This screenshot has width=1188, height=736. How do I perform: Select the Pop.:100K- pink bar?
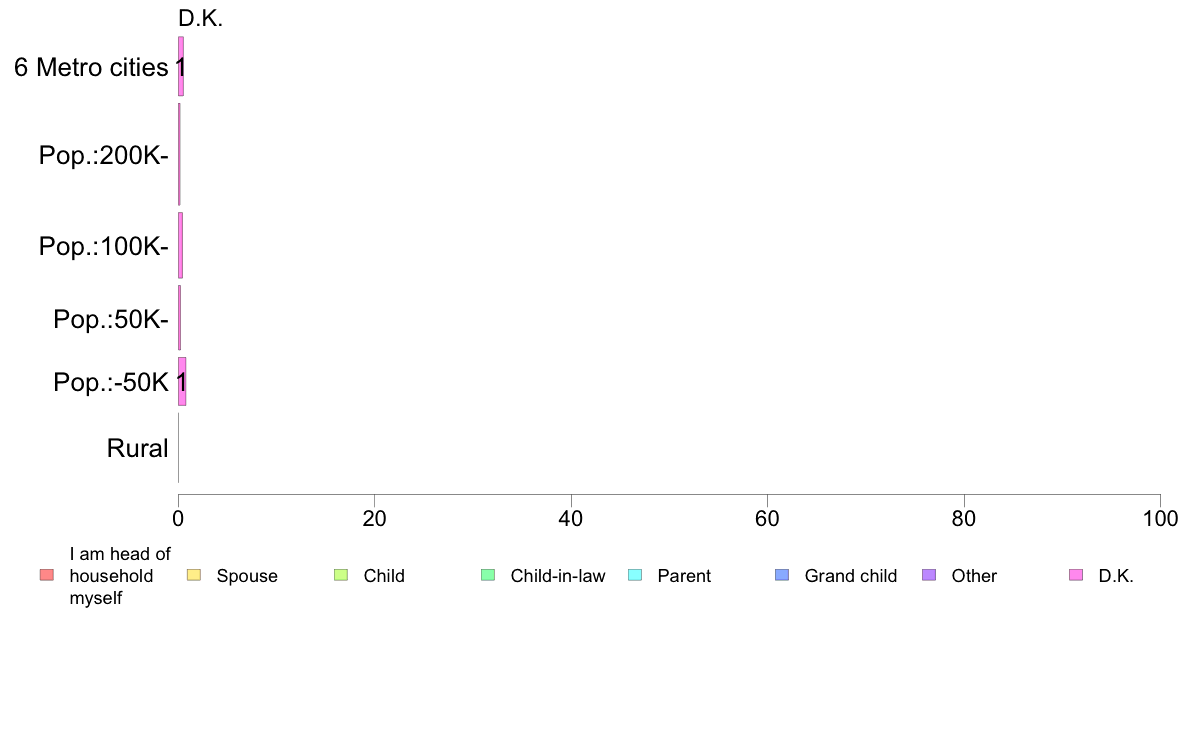coord(180,246)
